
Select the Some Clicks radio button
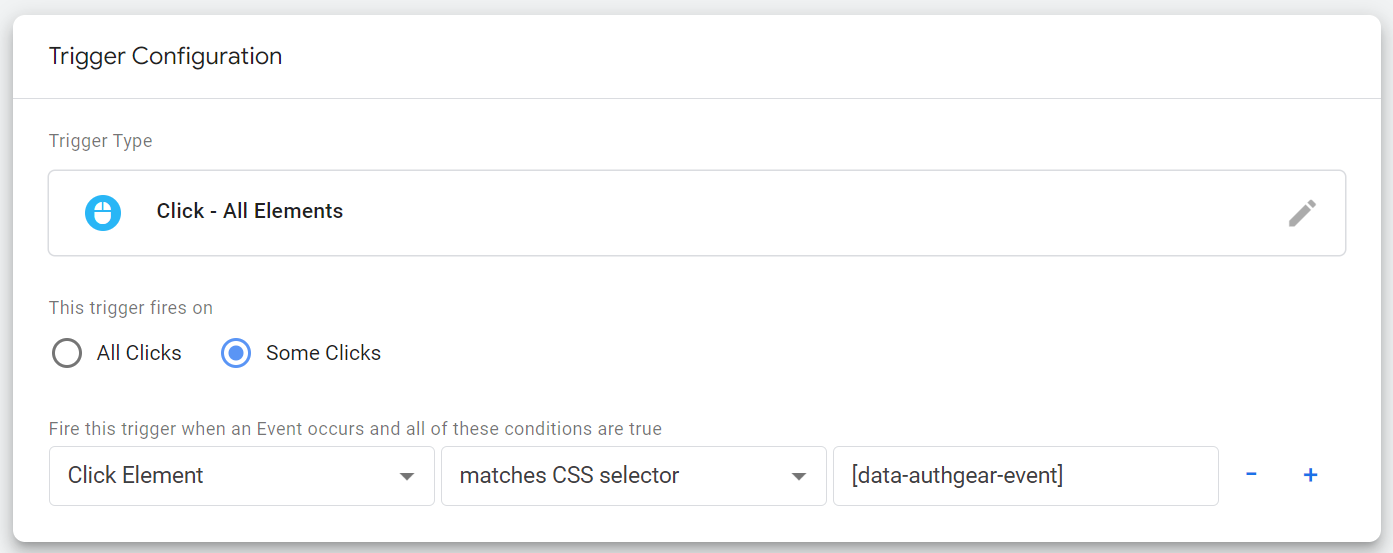point(236,353)
